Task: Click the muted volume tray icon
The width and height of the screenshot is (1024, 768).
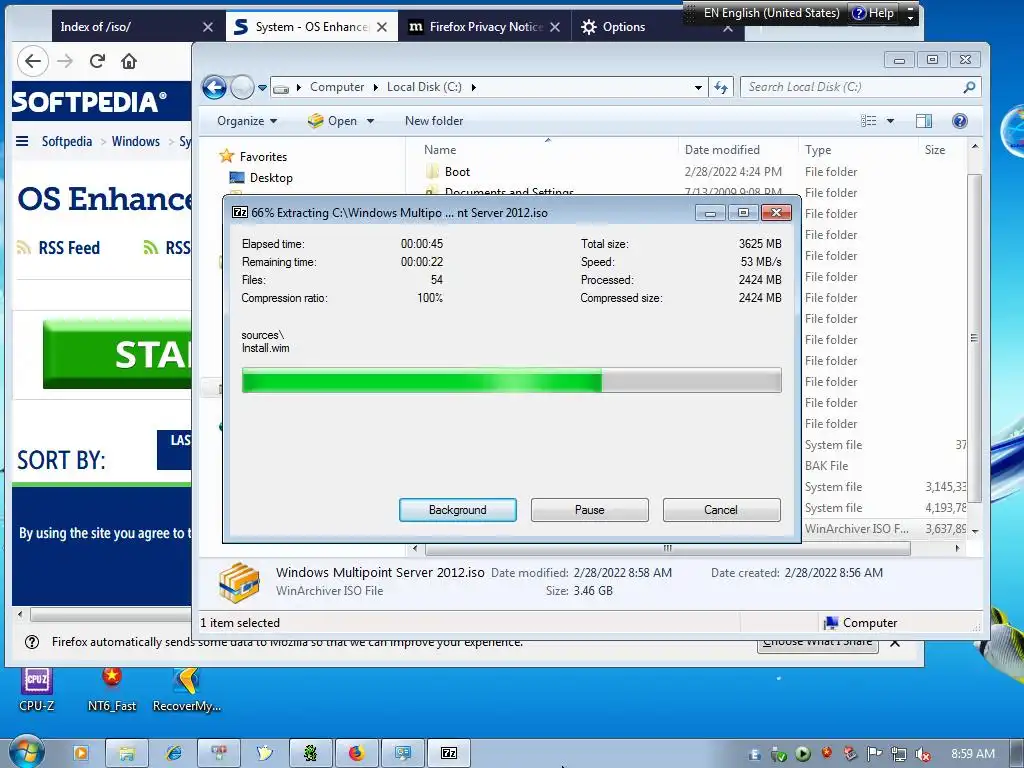Action: [x=923, y=754]
